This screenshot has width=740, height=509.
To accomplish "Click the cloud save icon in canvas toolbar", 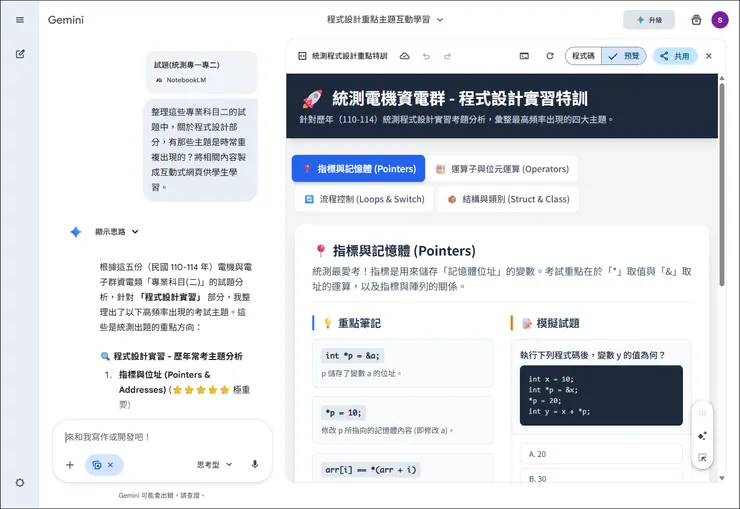I will point(404,56).
